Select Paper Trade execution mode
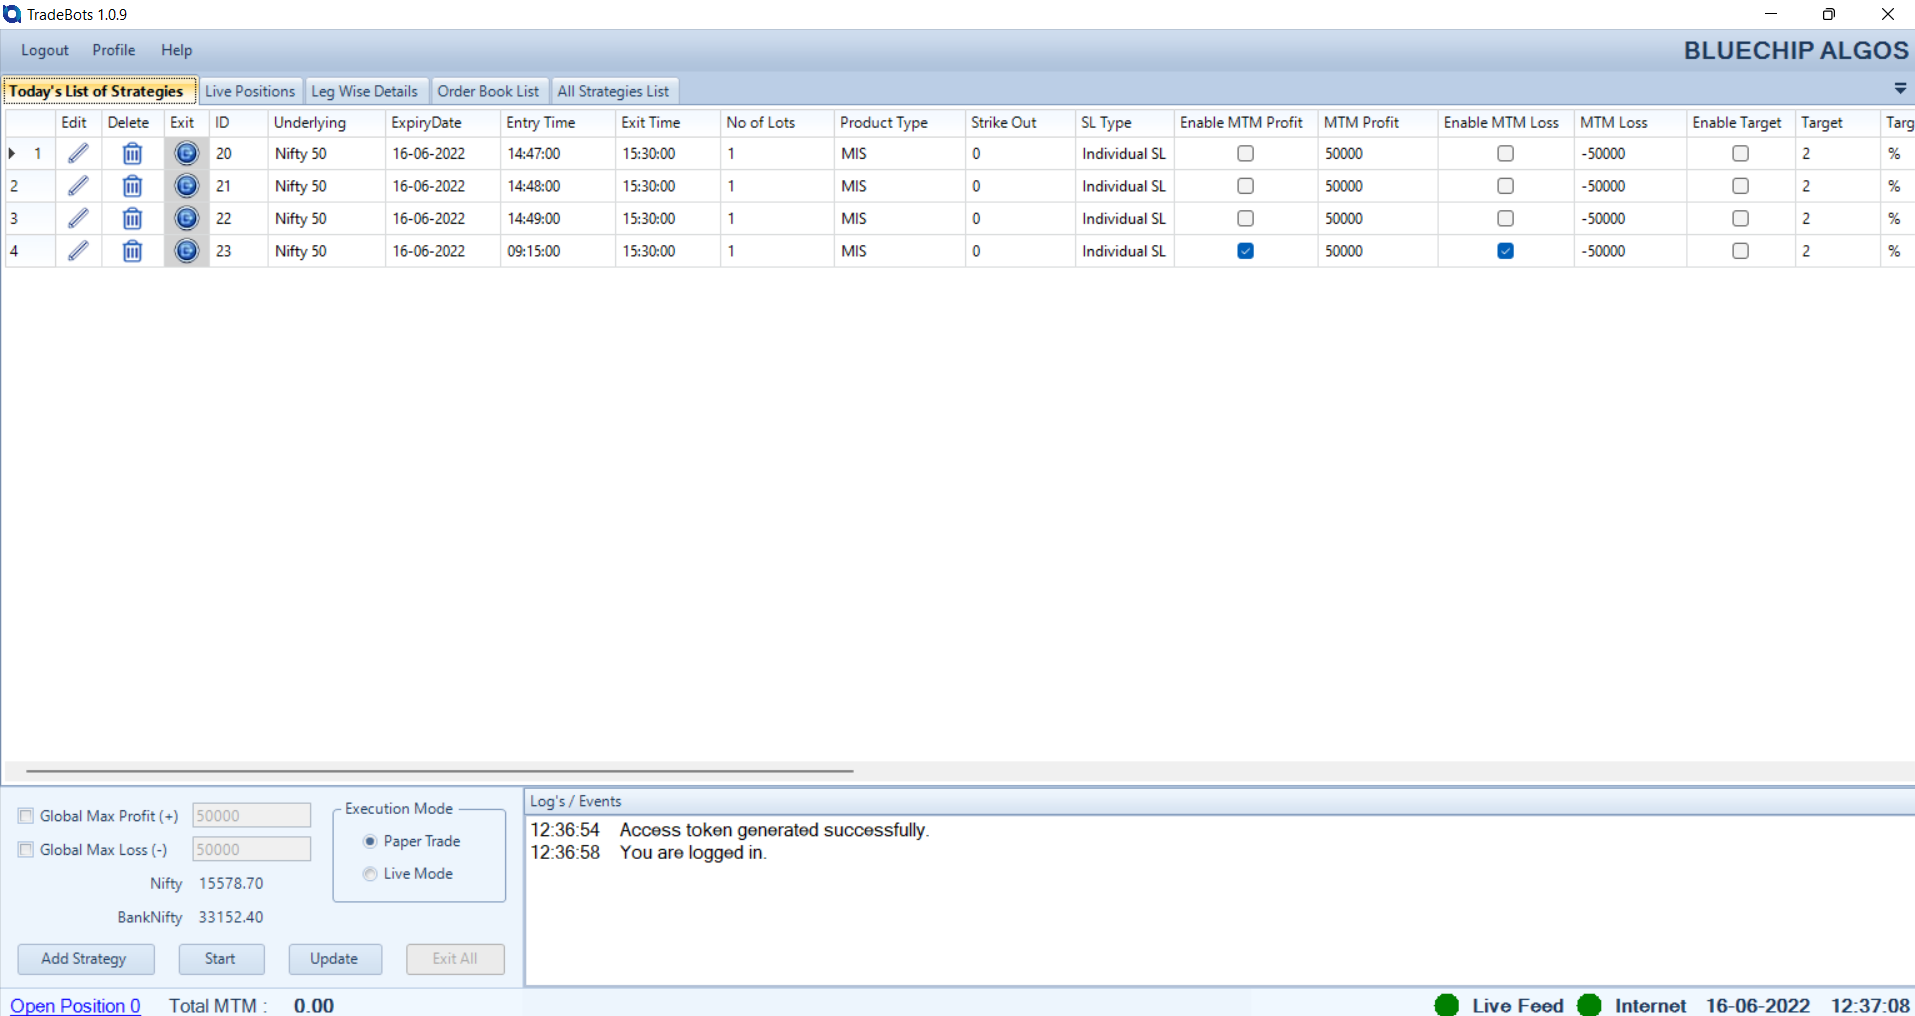The image size is (1915, 1016). click(370, 841)
